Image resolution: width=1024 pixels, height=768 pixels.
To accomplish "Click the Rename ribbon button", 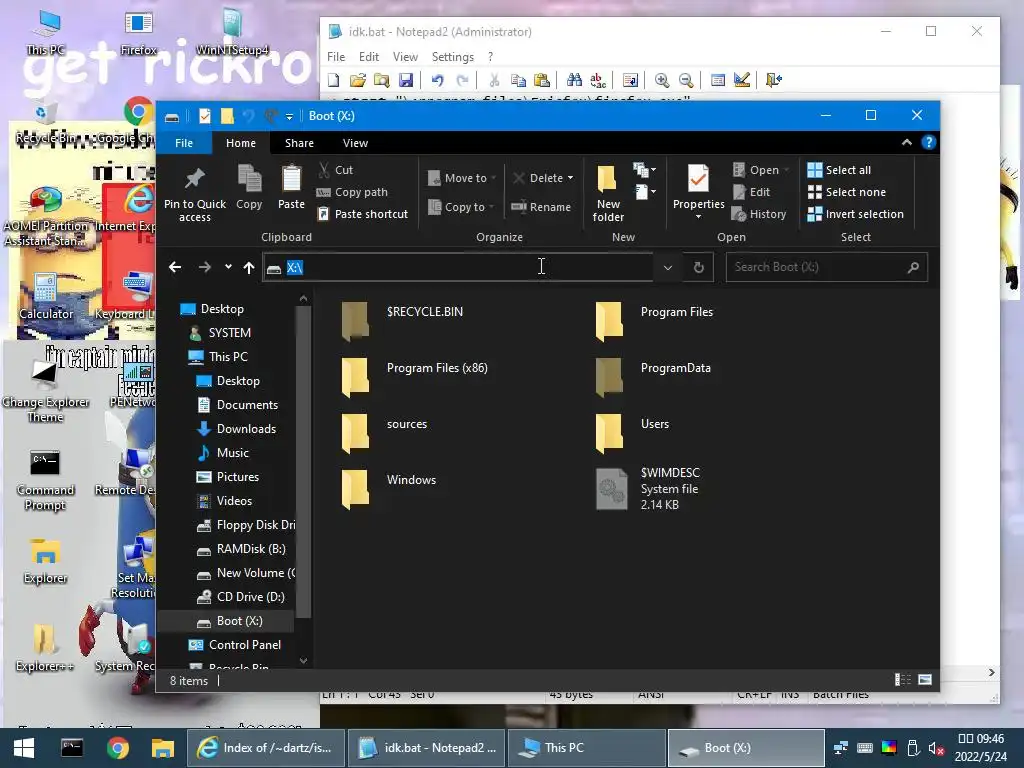I will tap(541, 206).
